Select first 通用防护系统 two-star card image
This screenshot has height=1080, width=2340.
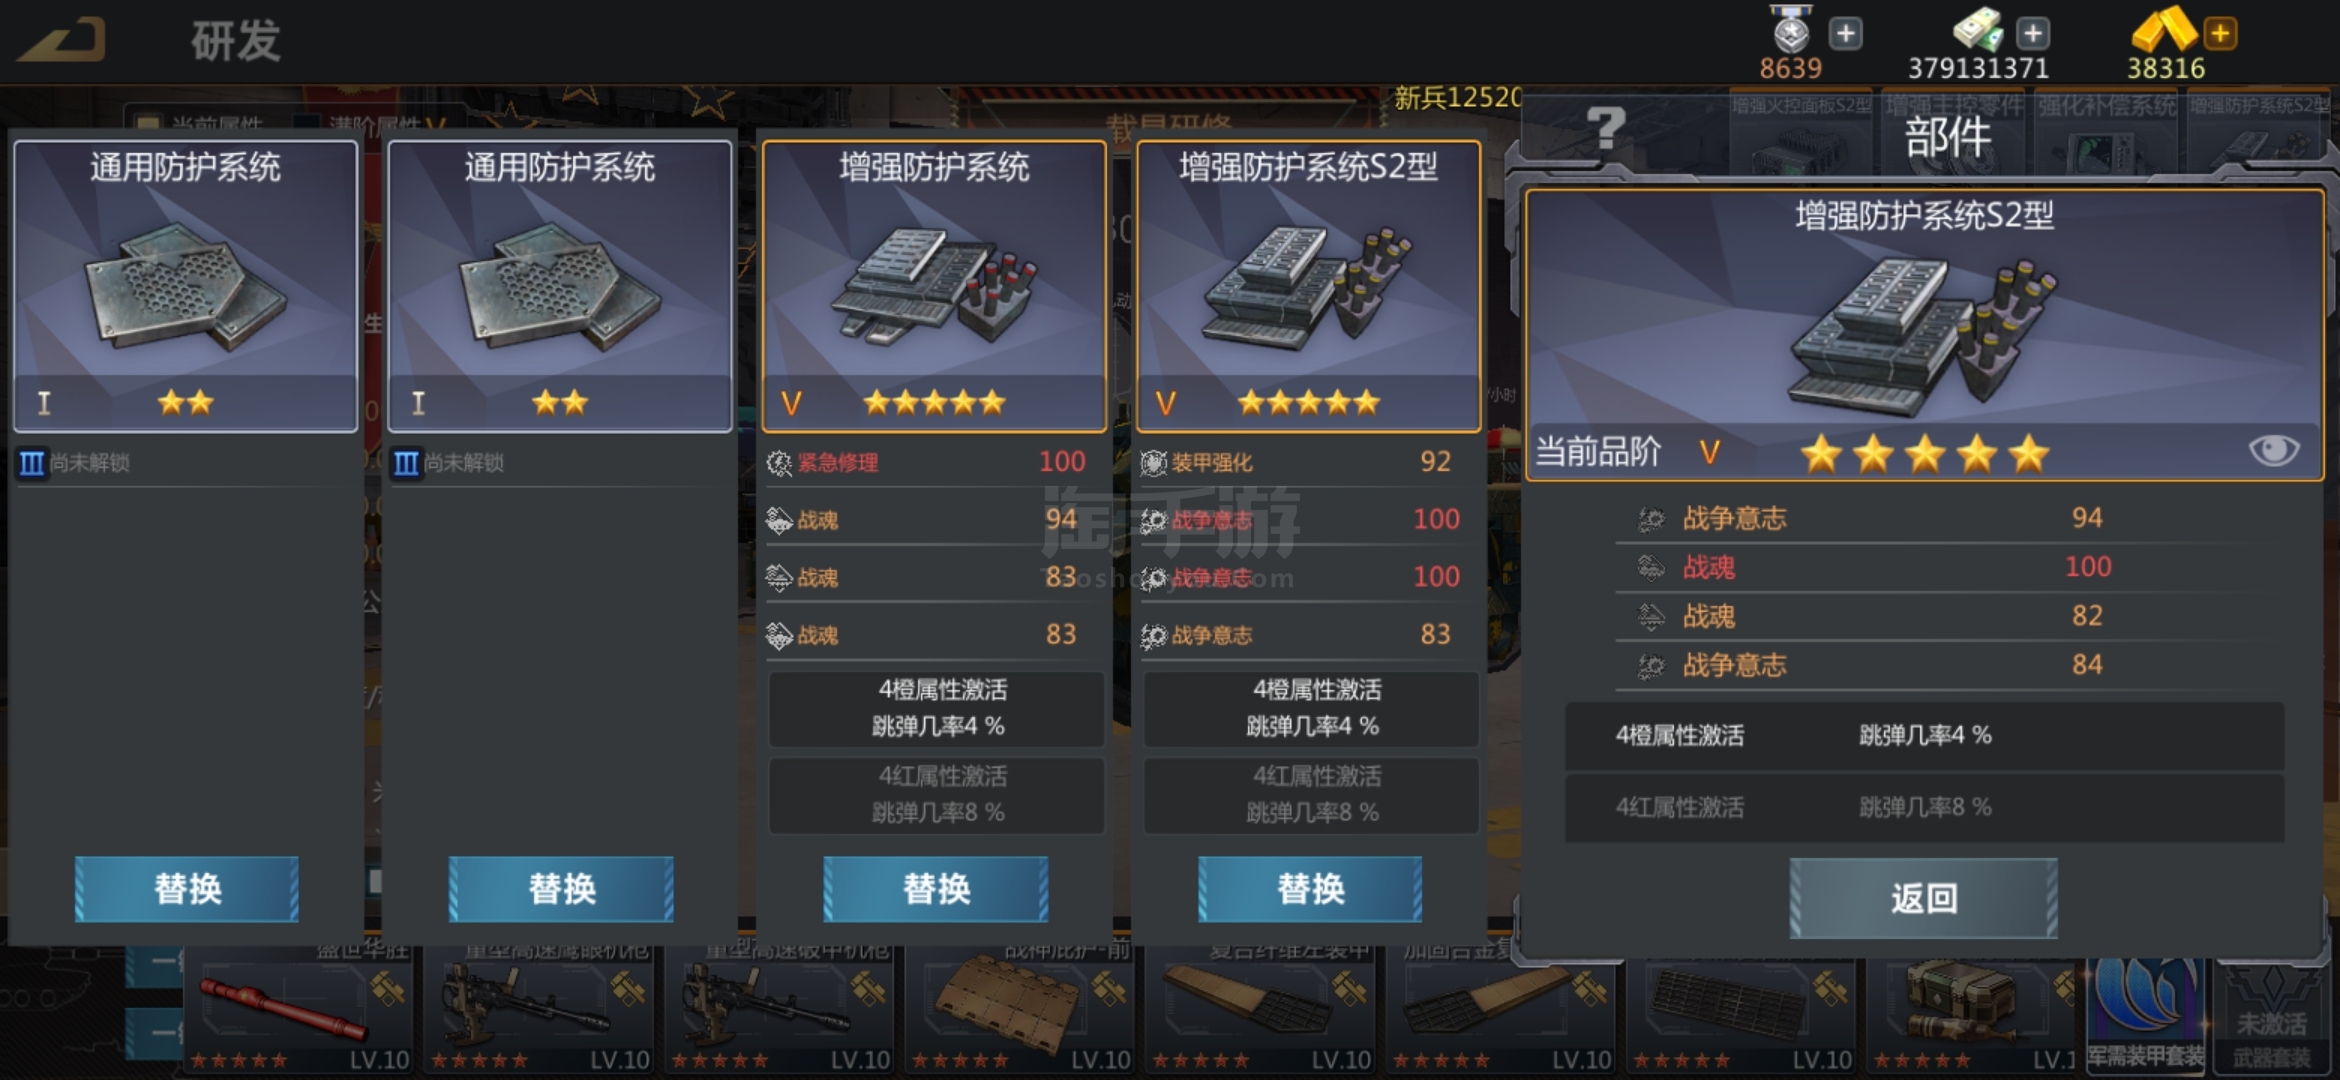click(x=185, y=287)
